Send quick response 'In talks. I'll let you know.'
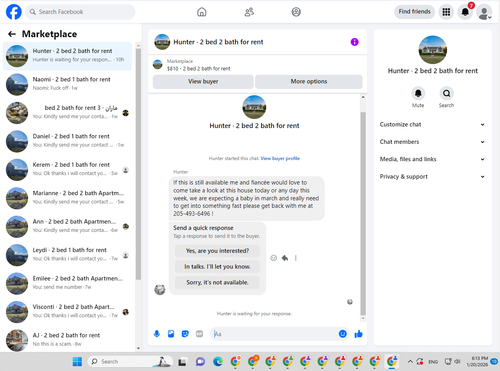The image size is (500, 371). pyautogui.click(x=217, y=267)
